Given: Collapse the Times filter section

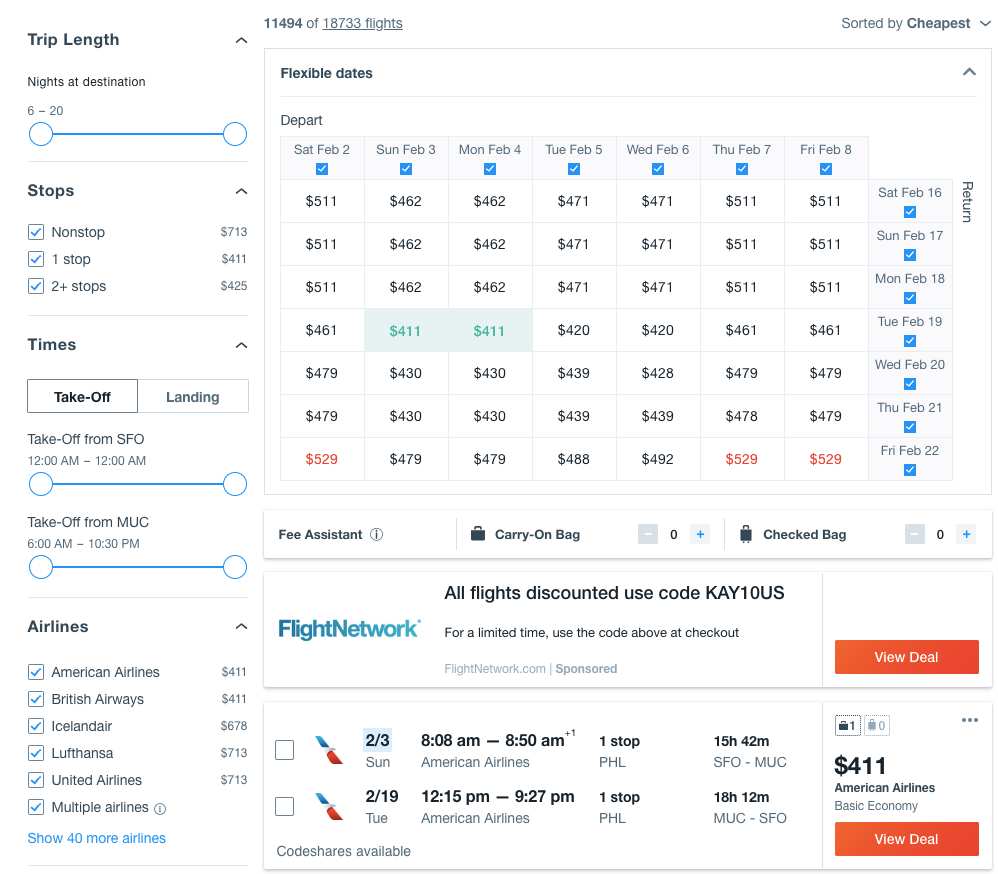Looking at the screenshot, I should tap(241, 345).
